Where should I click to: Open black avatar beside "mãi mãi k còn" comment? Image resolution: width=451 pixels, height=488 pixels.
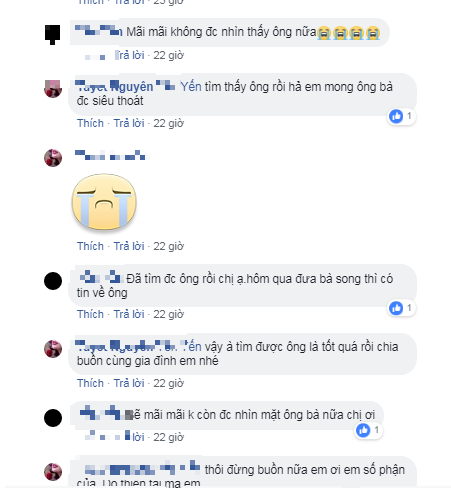click(x=53, y=418)
